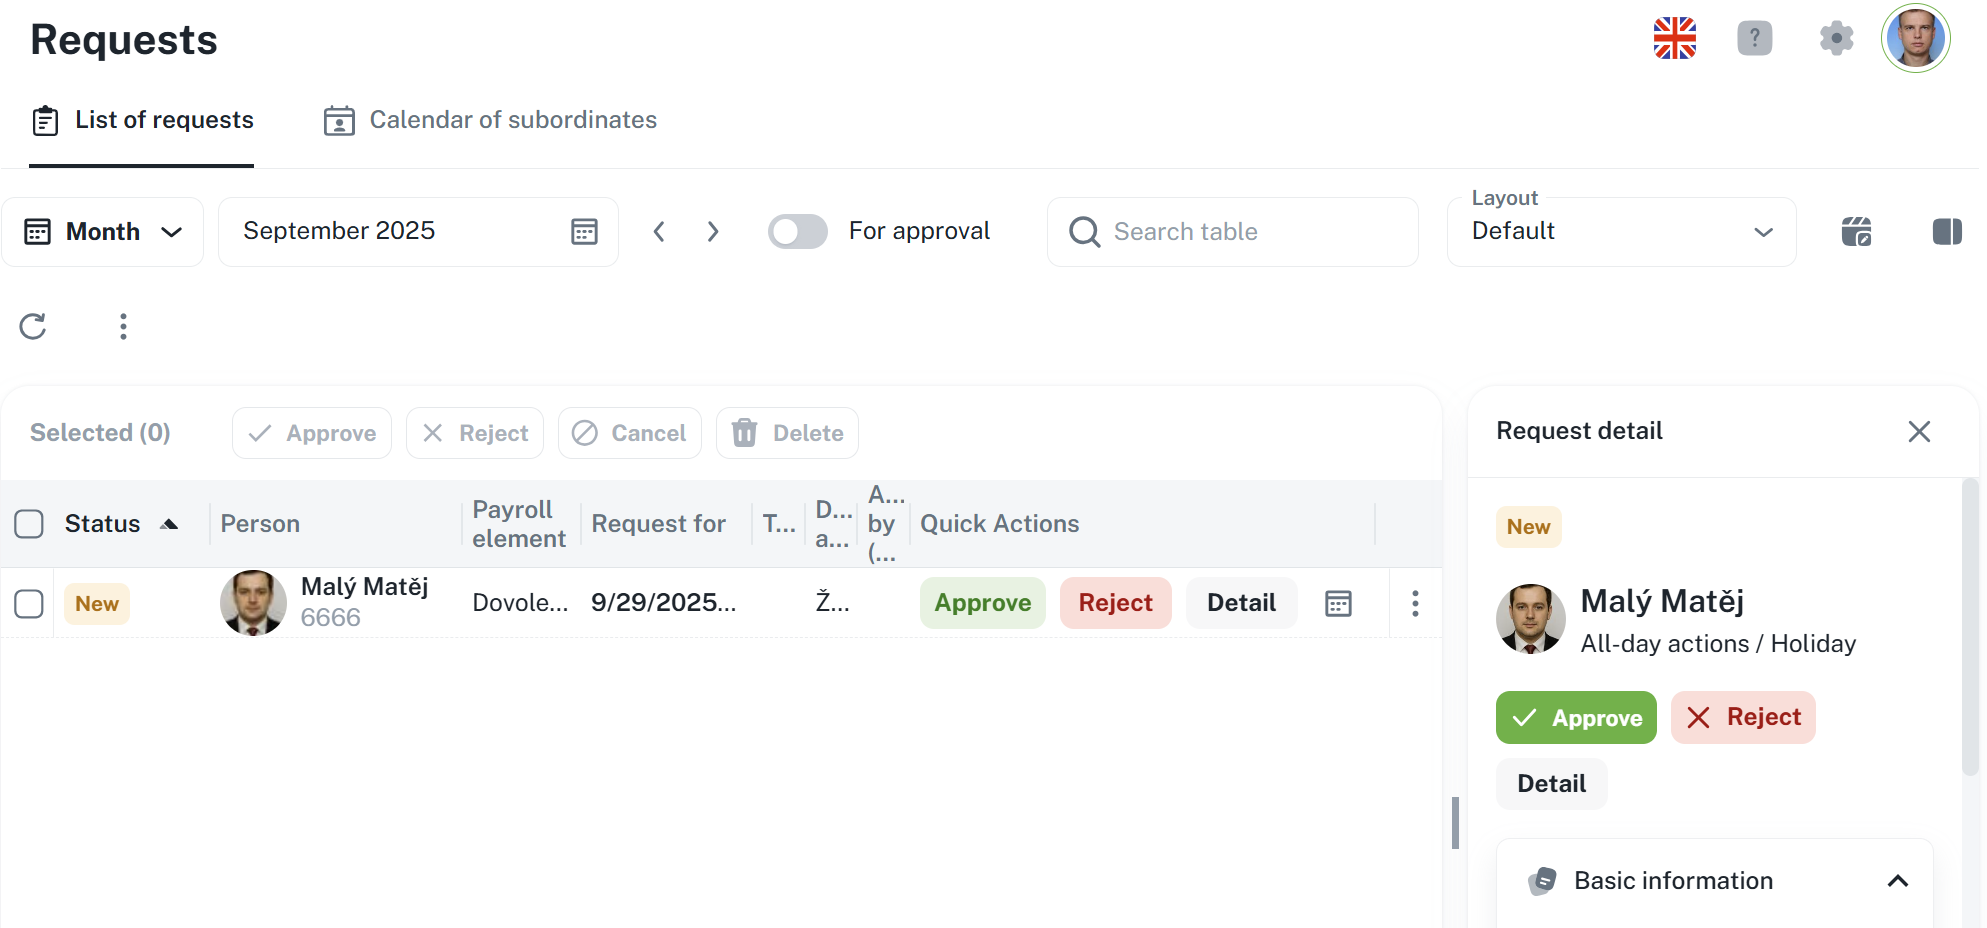Toggle the side panel layout icon

pos(1946,232)
